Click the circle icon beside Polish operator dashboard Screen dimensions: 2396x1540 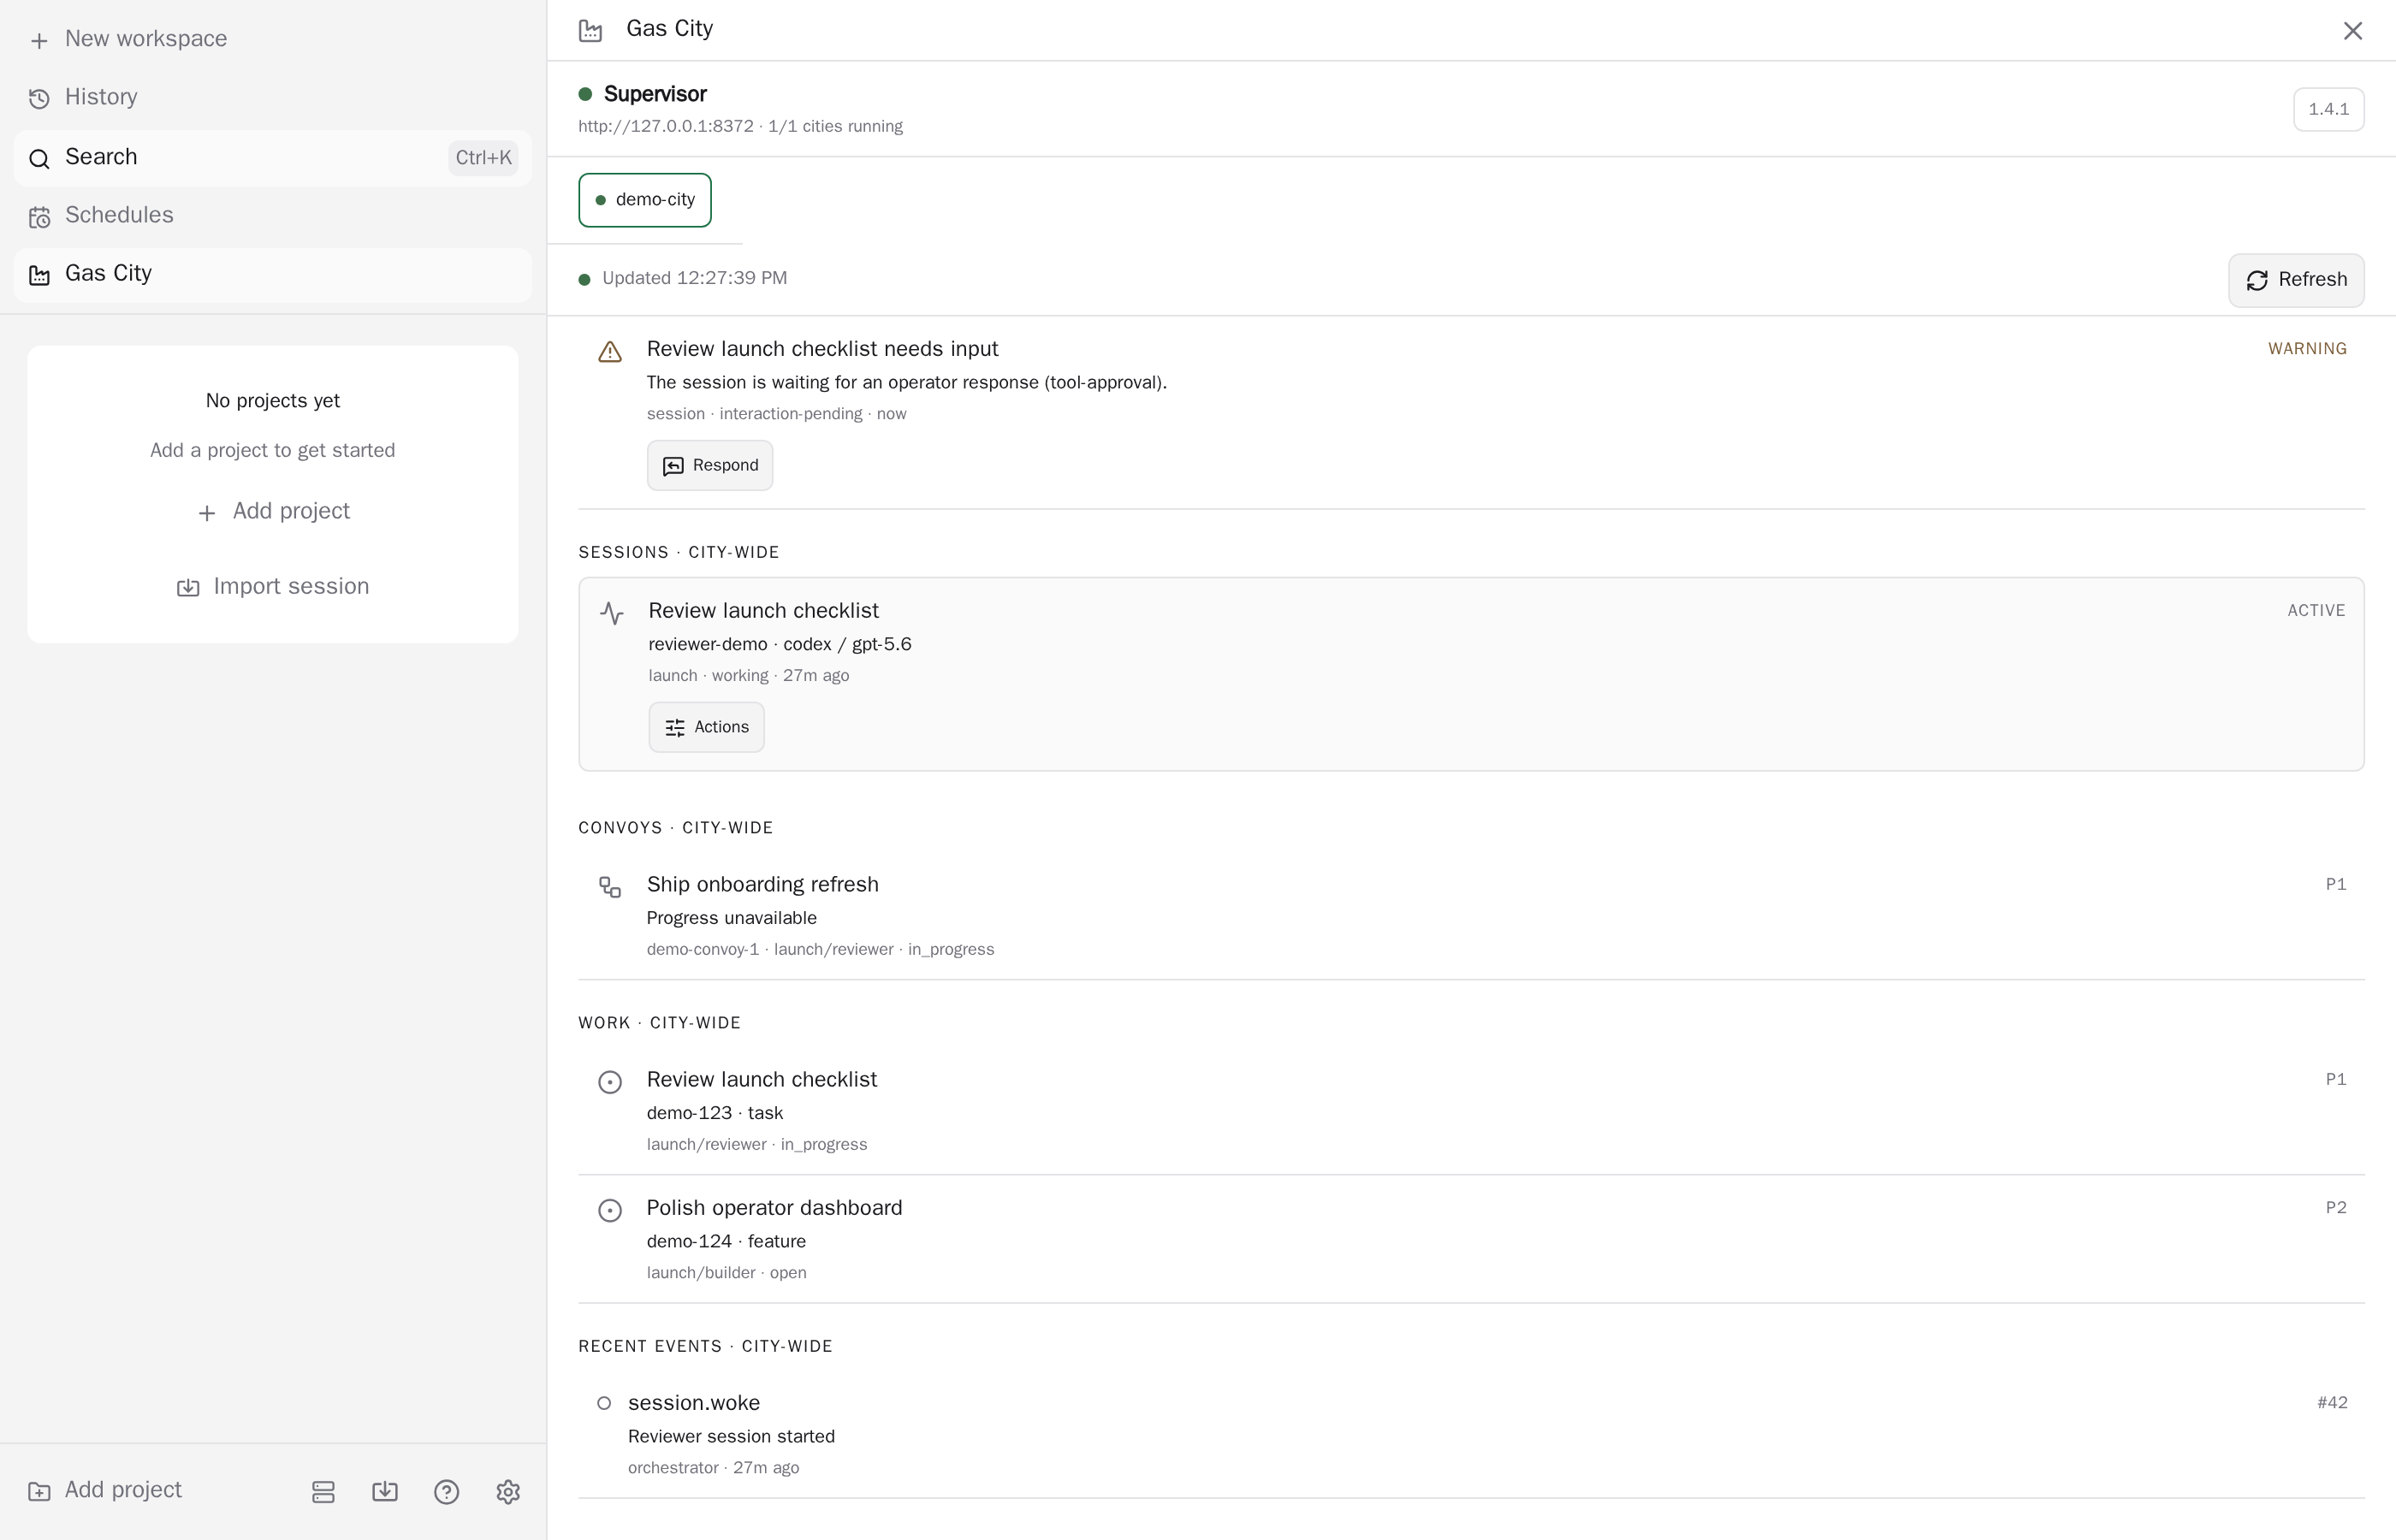pos(610,1210)
